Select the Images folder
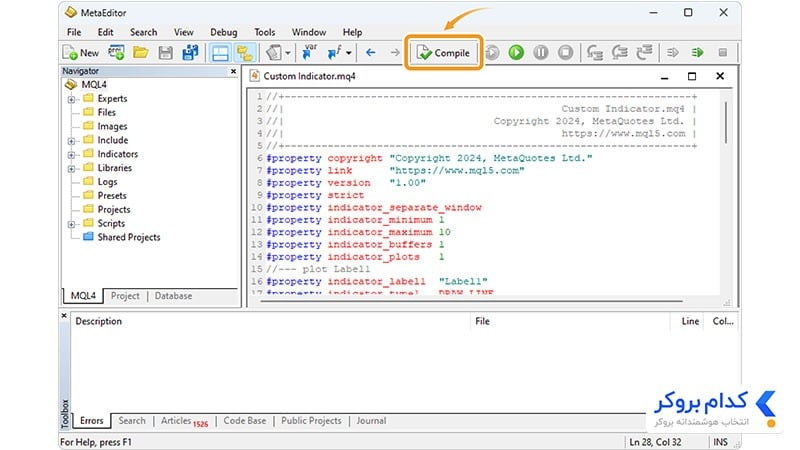 pyautogui.click(x=112, y=126)
